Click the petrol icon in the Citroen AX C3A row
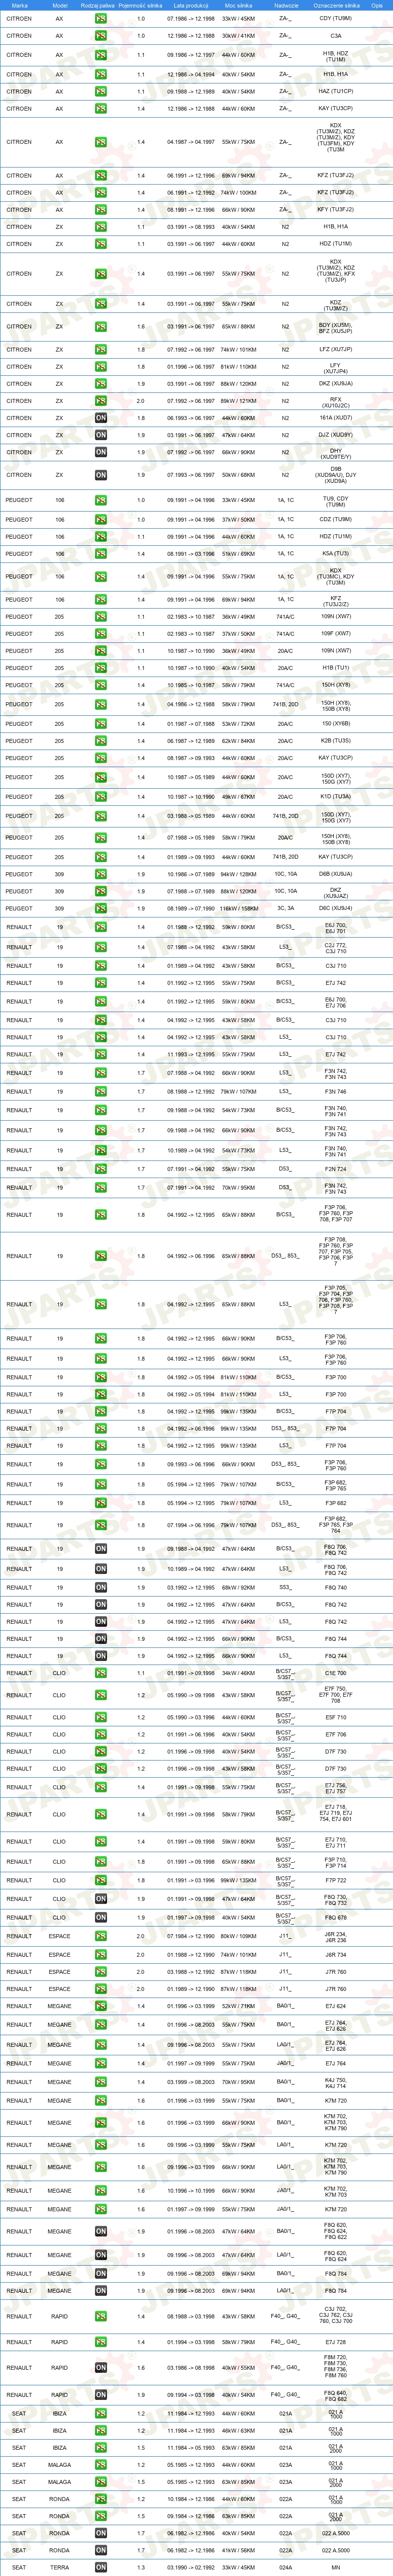393x2576 pixels. (x=101, y=36)
